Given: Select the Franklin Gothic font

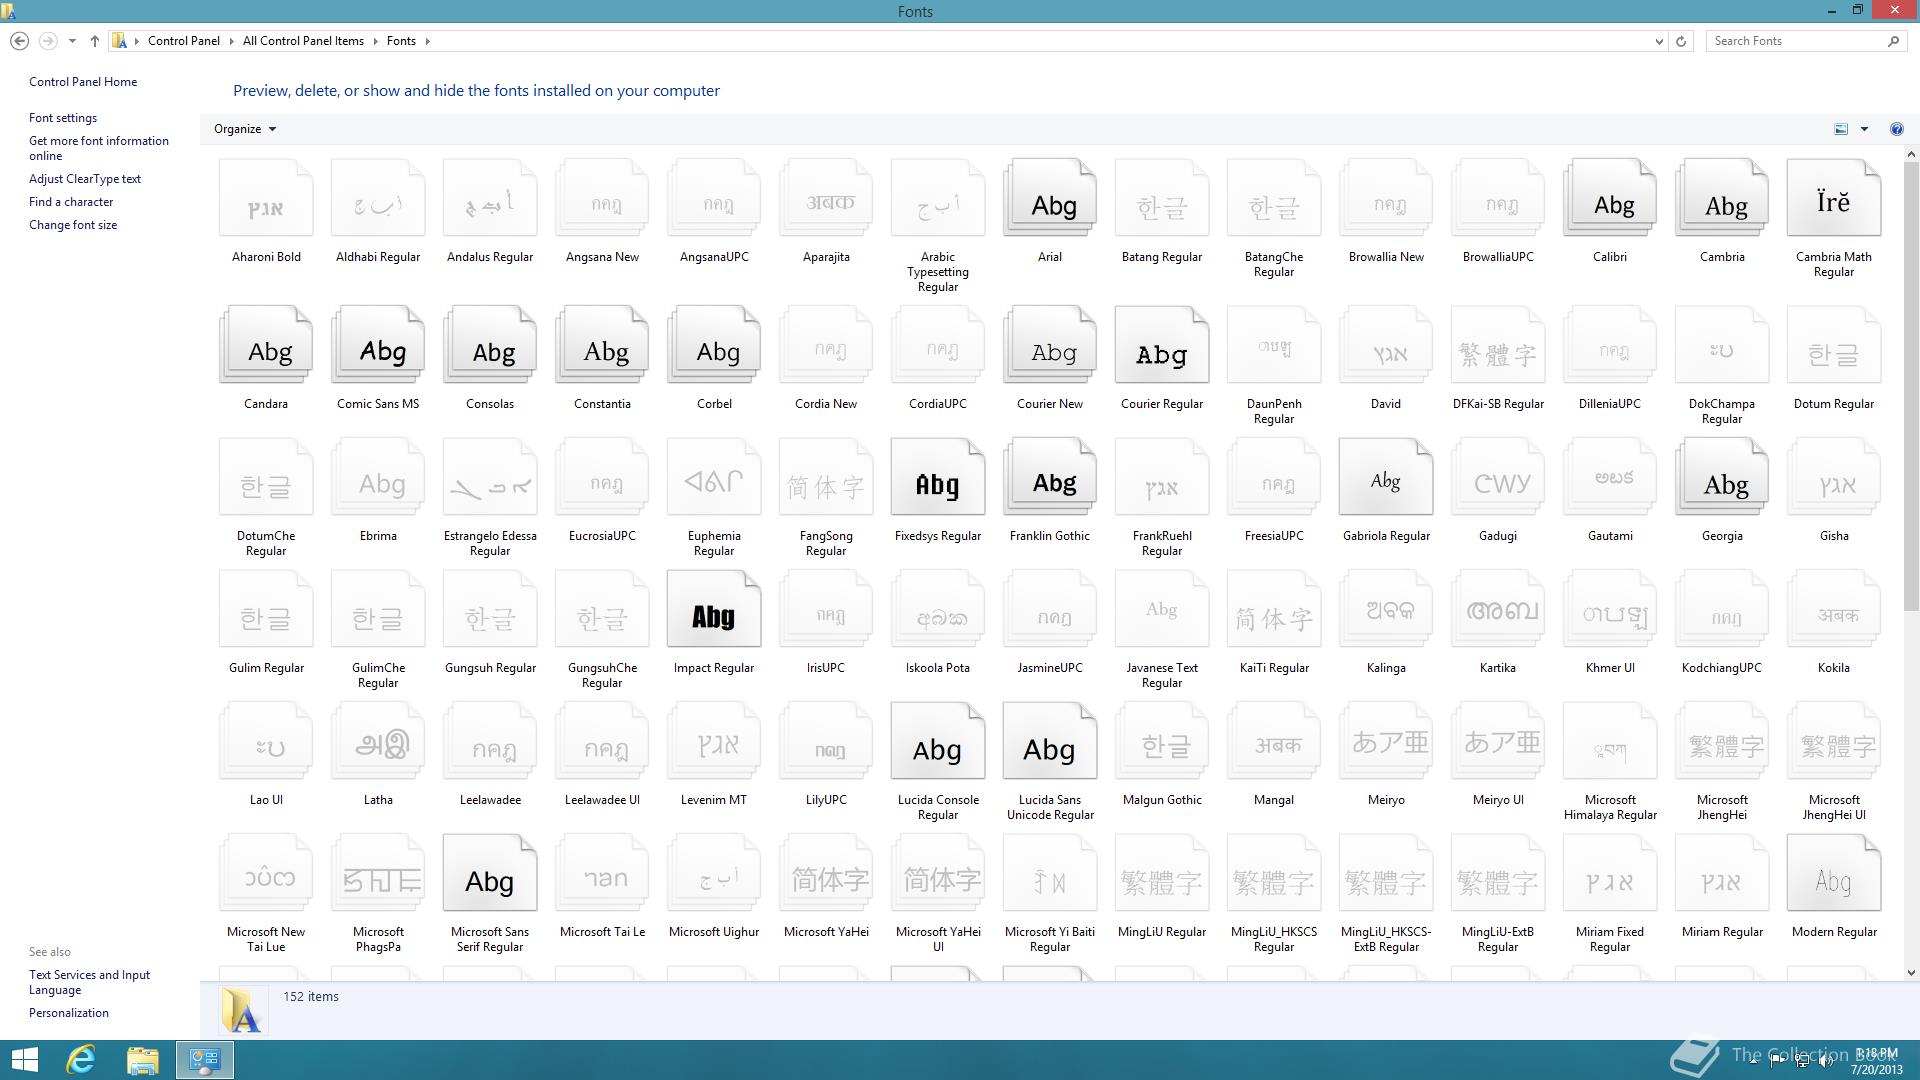Looking at the screenshot, I should [1050, 477].
